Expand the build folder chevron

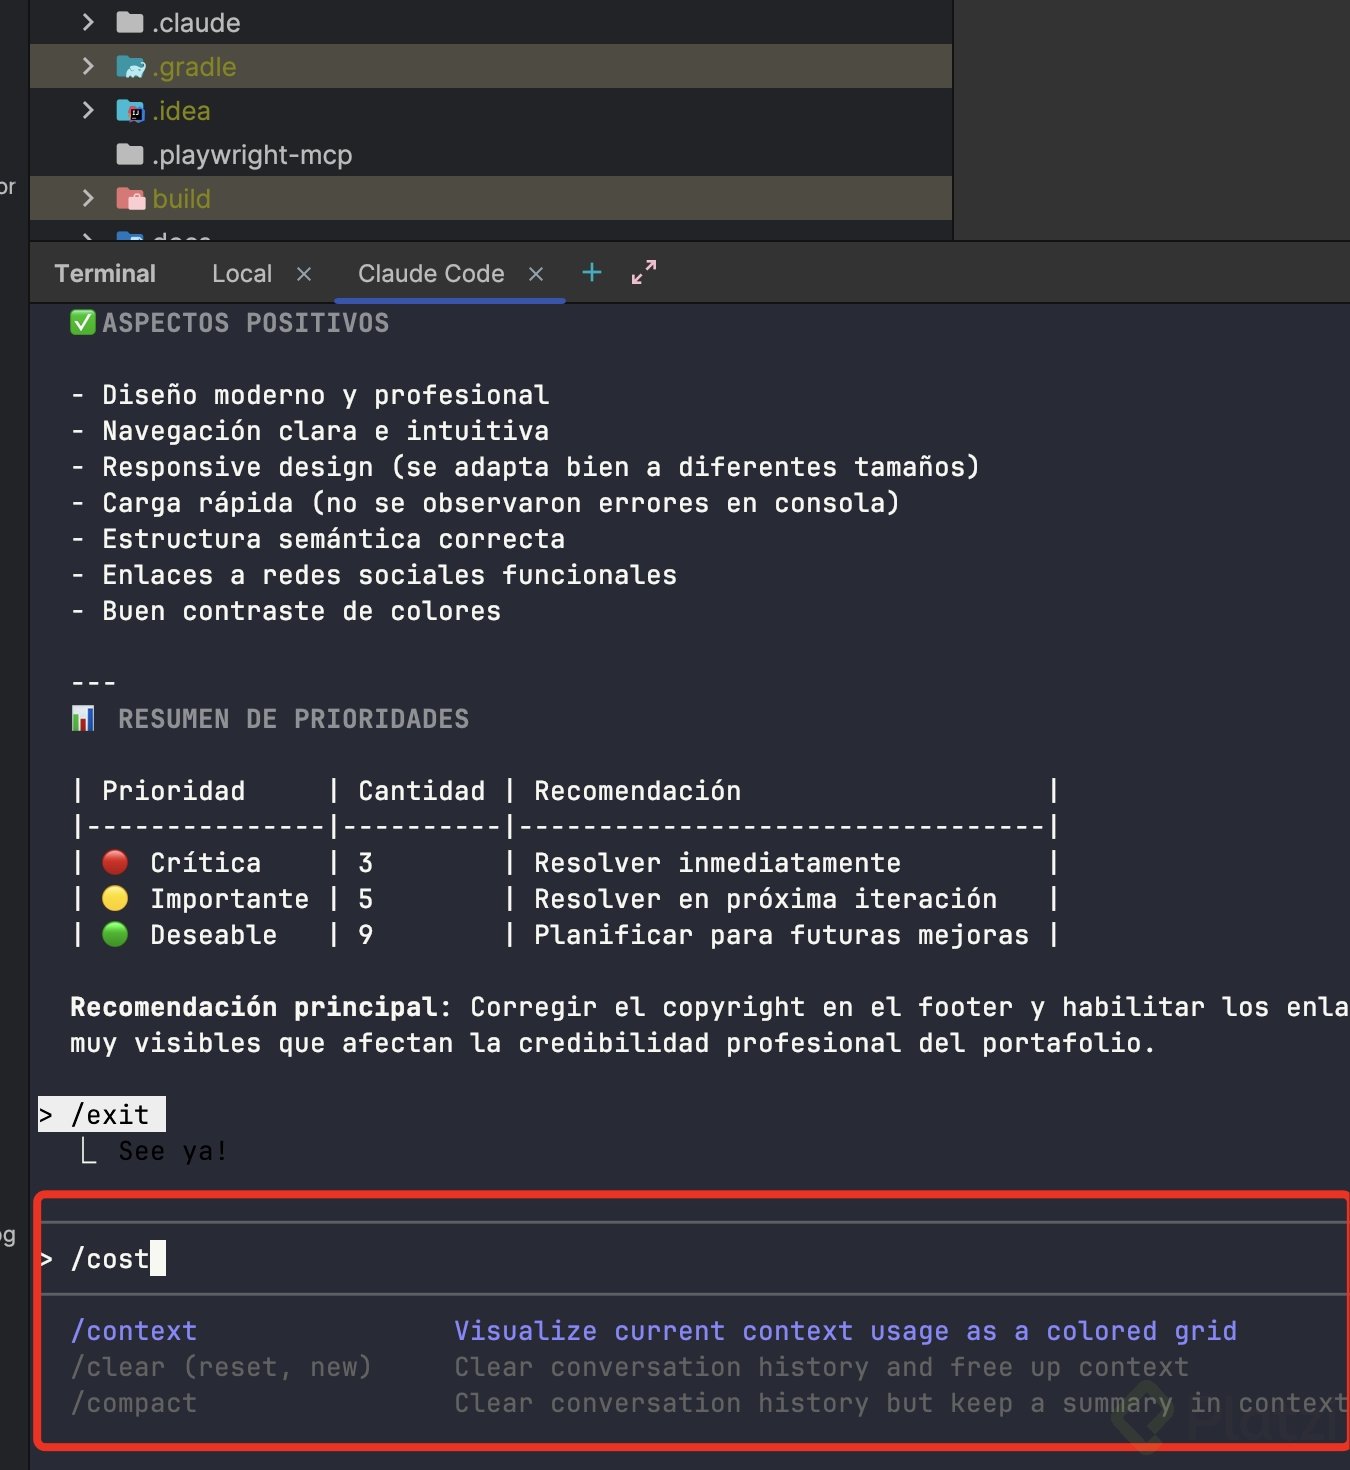coord(88,199)
